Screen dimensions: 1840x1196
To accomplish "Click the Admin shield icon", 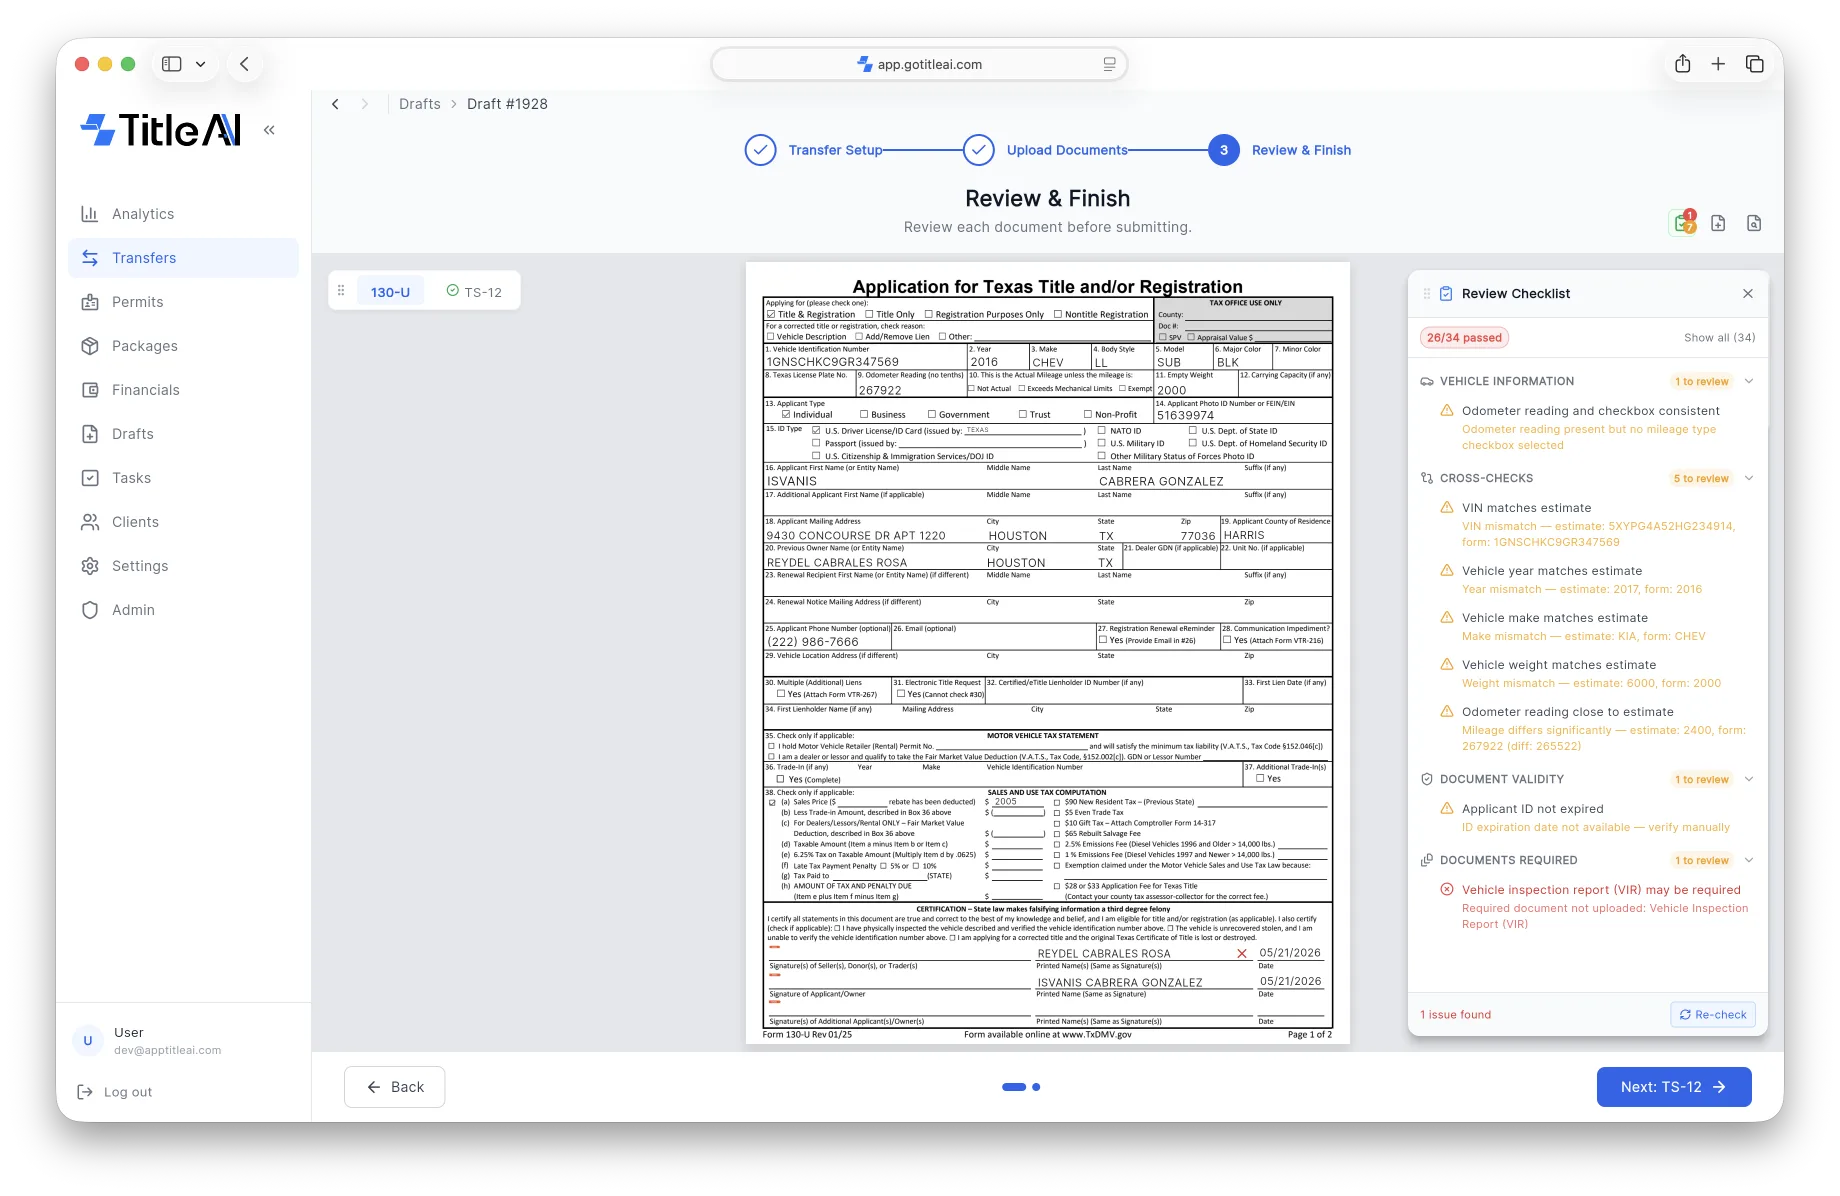I will 90,610.
